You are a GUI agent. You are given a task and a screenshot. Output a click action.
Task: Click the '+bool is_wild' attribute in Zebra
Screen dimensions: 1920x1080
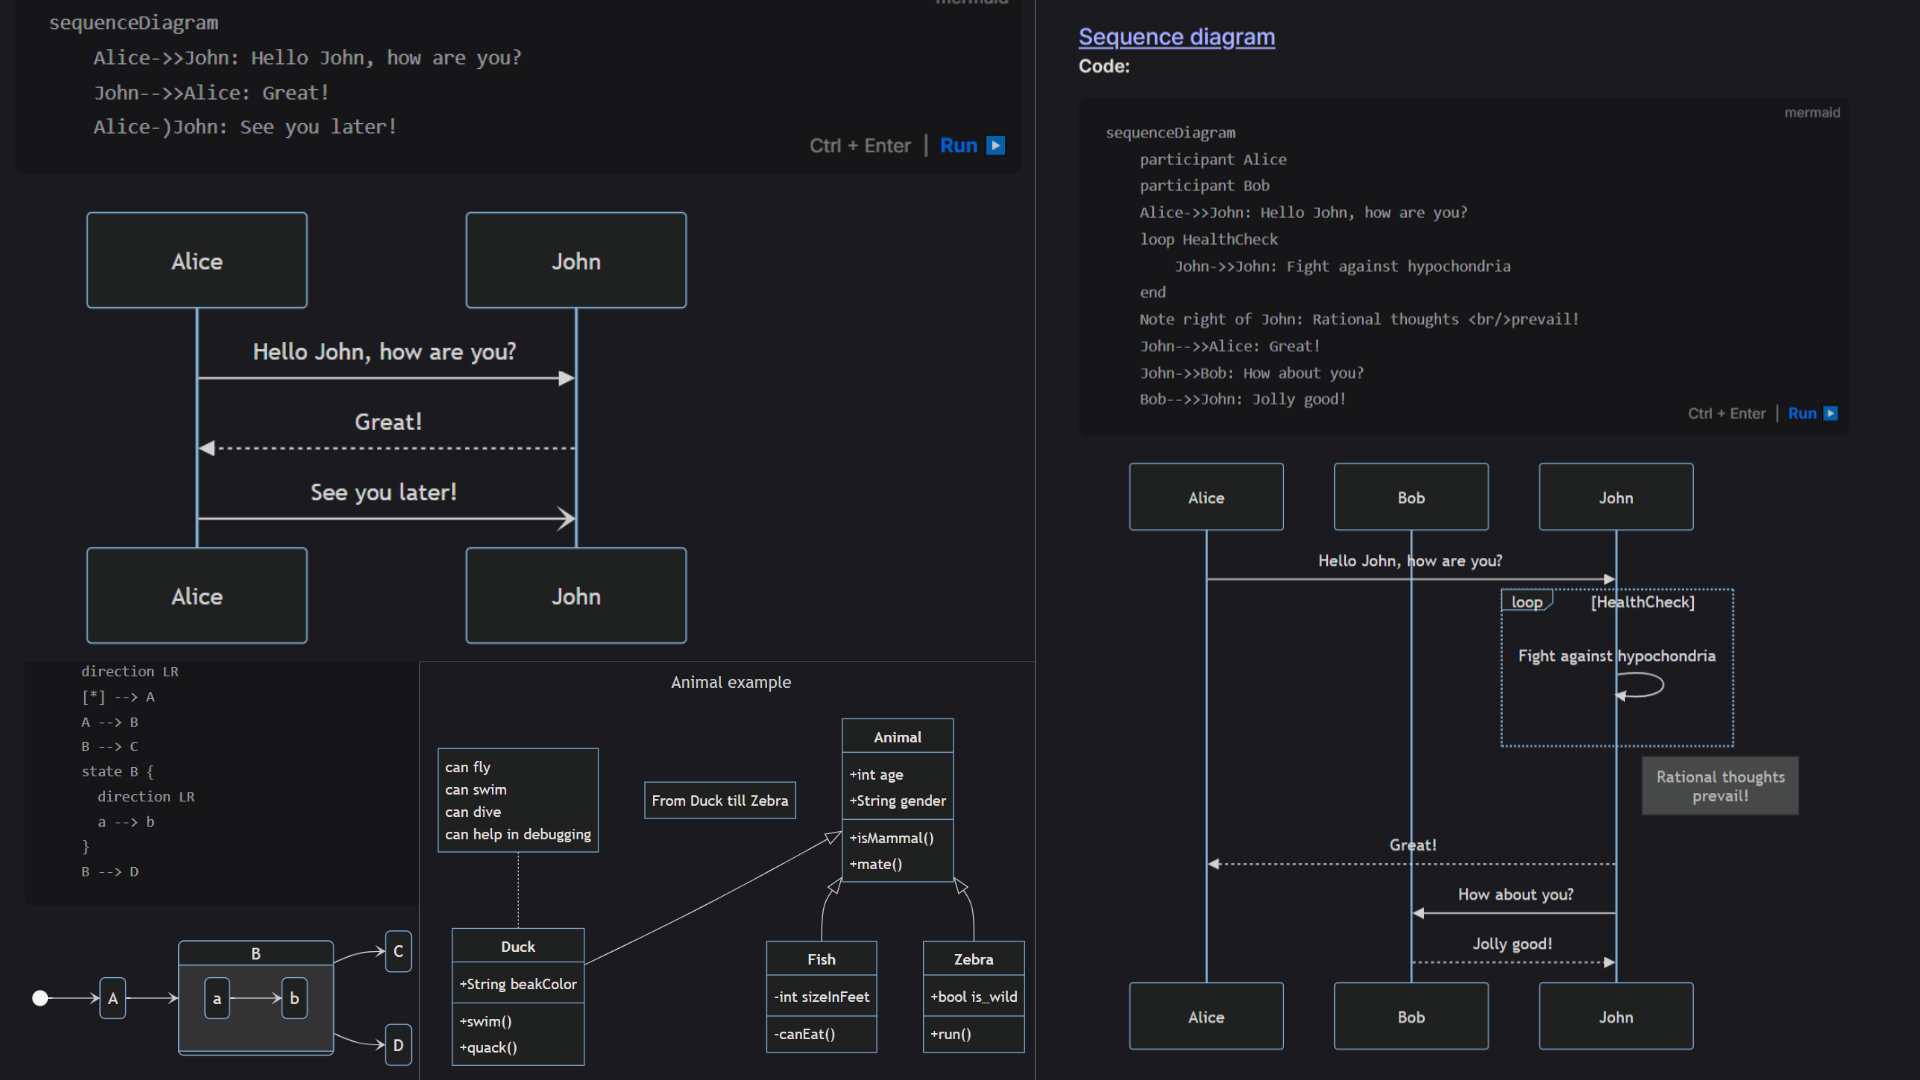point(974,997)
